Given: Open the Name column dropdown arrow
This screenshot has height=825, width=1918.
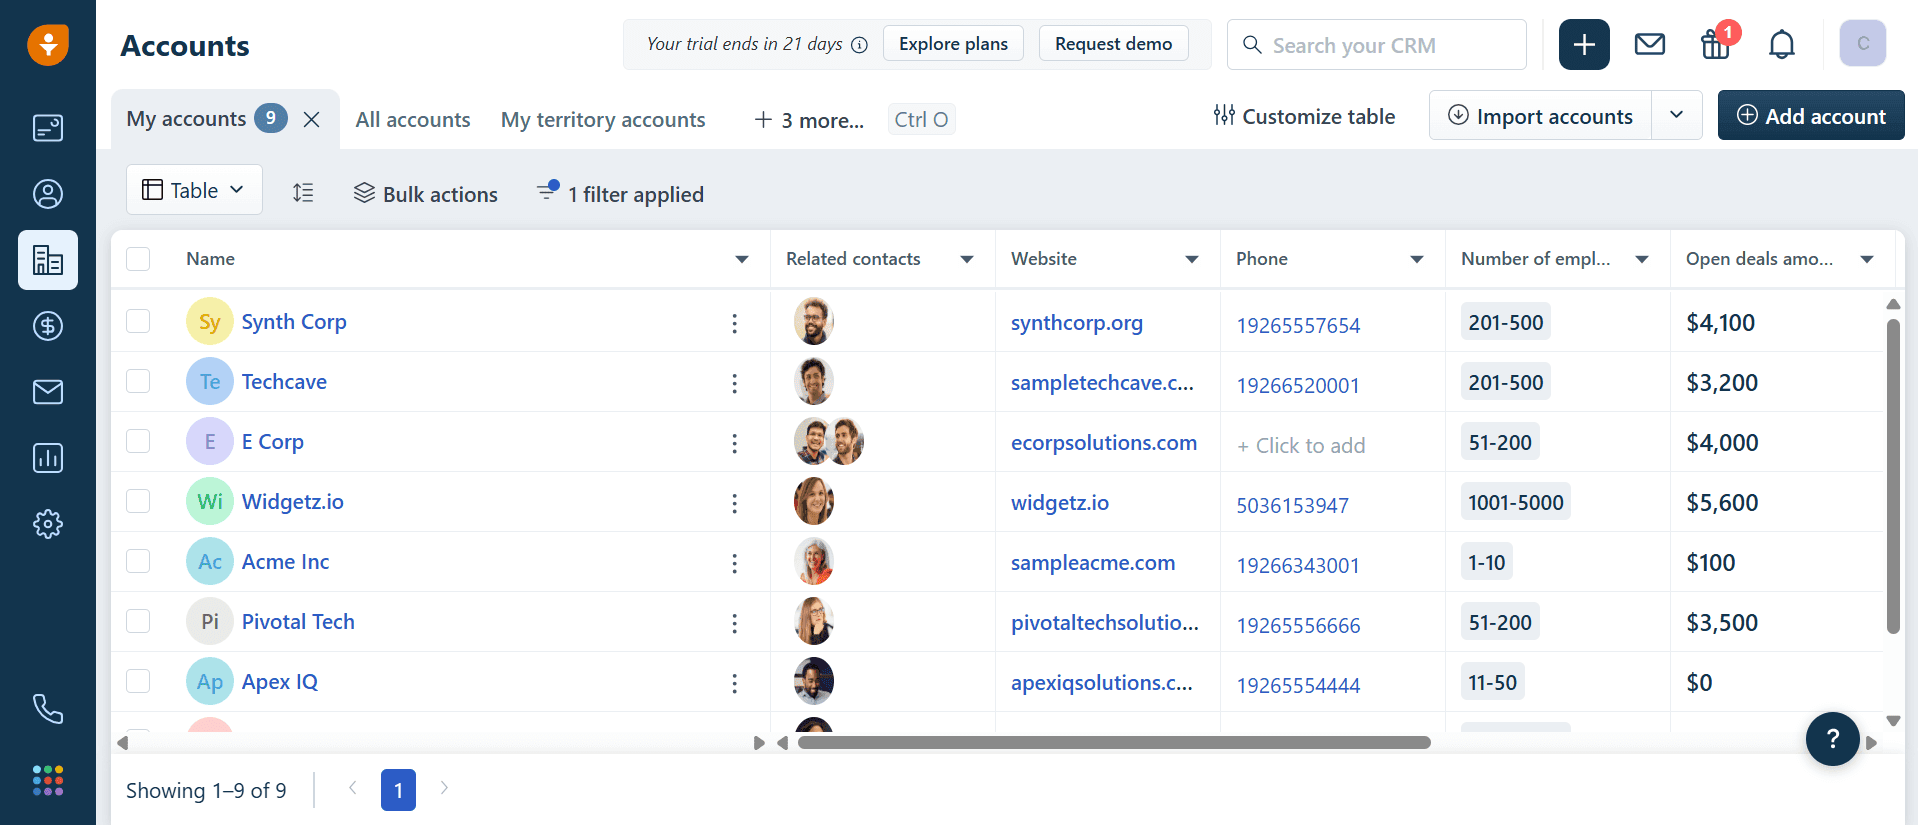Looking at the screenshot, I should [x=742, y=259].
